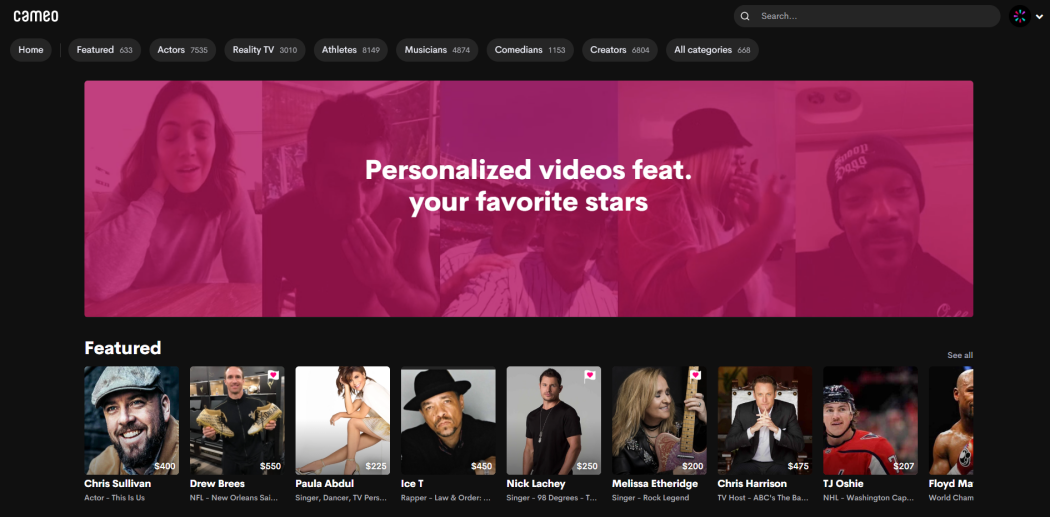Image resolution: width=1050 pixels, height=517 pixels.
Task: Click 'NHL - Washington Cap...' description
Action: 869,498
